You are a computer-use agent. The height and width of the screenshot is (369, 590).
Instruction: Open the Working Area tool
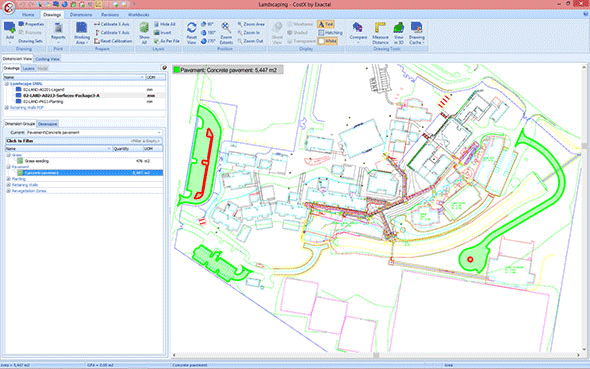(82, 33)
